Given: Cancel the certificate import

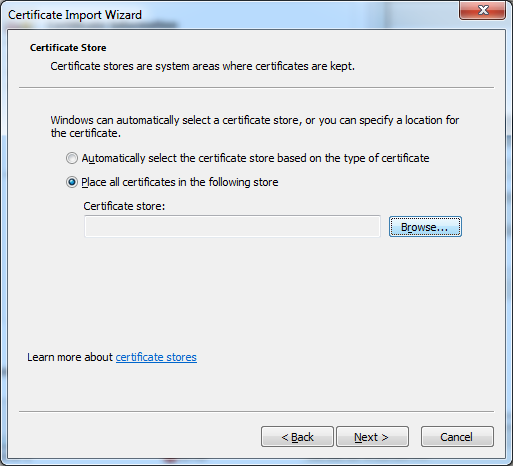Looking at the screenshot, I should coord(457,437).
